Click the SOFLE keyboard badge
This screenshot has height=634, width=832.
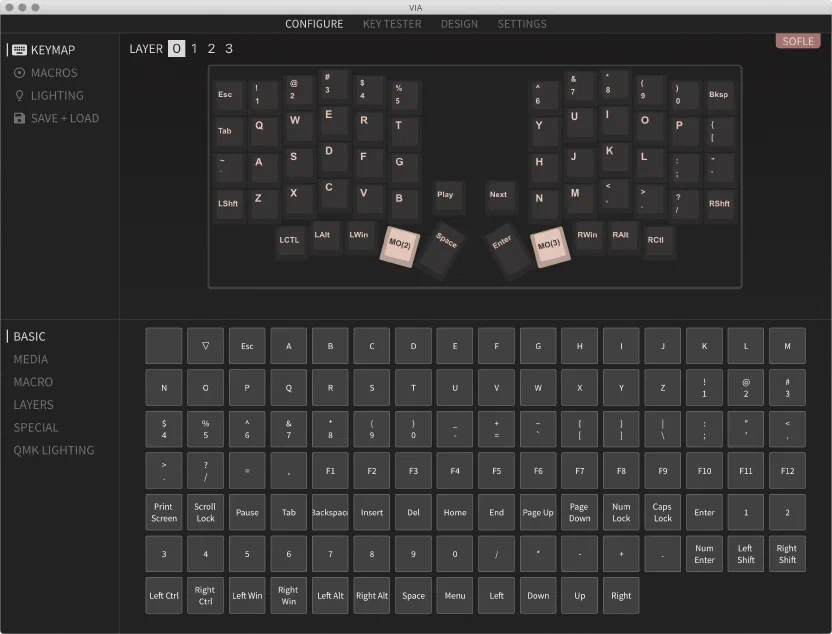[x=798, y=41]
